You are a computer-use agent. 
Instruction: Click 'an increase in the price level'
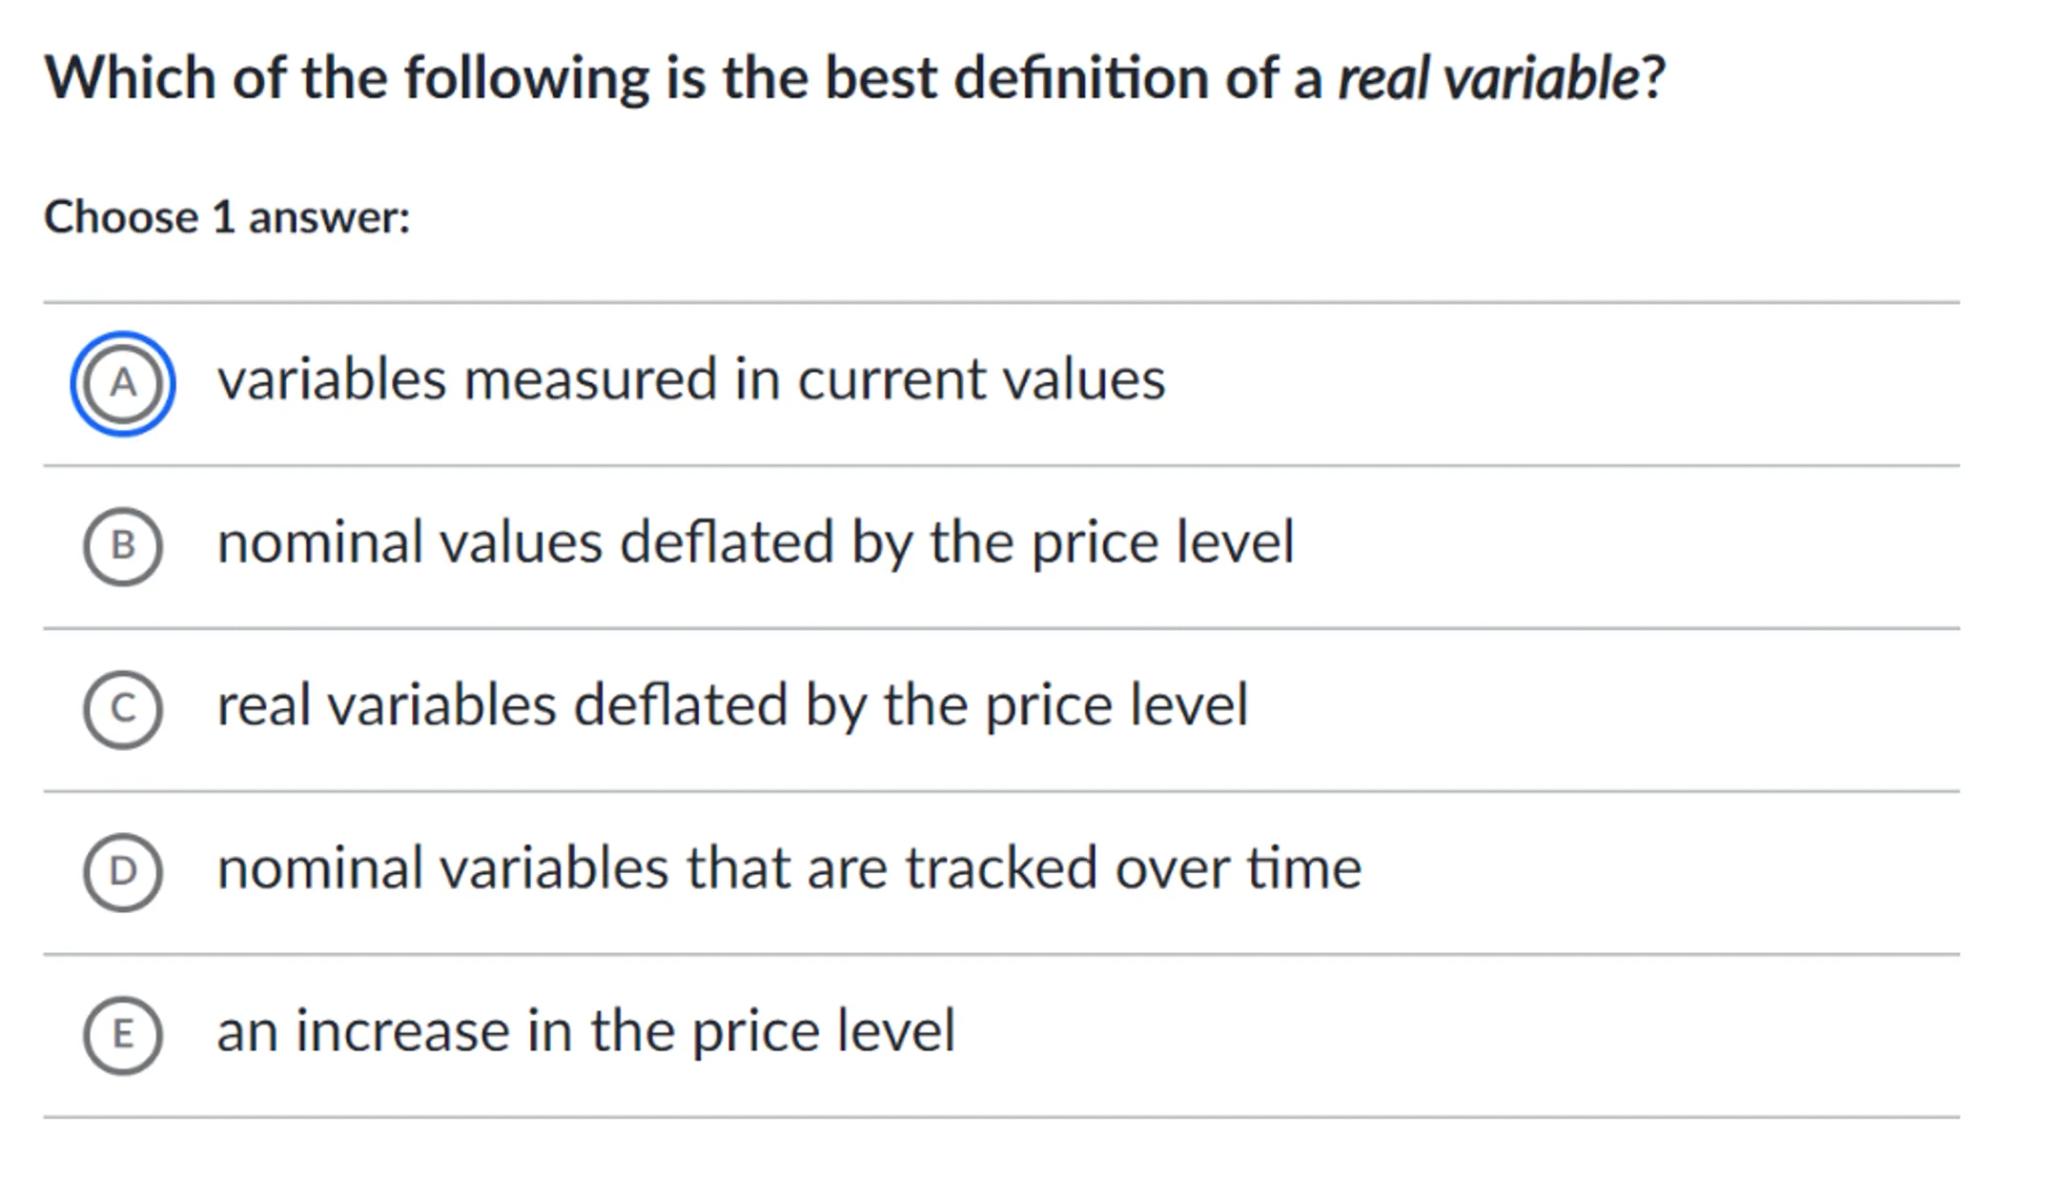(586, 1032)
